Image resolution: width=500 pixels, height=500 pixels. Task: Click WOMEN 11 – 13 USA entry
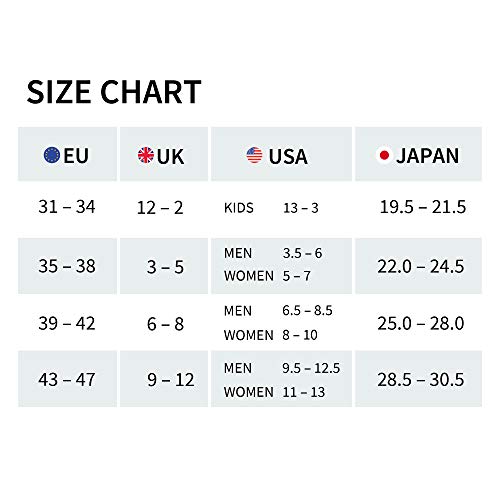coord(274,392)
